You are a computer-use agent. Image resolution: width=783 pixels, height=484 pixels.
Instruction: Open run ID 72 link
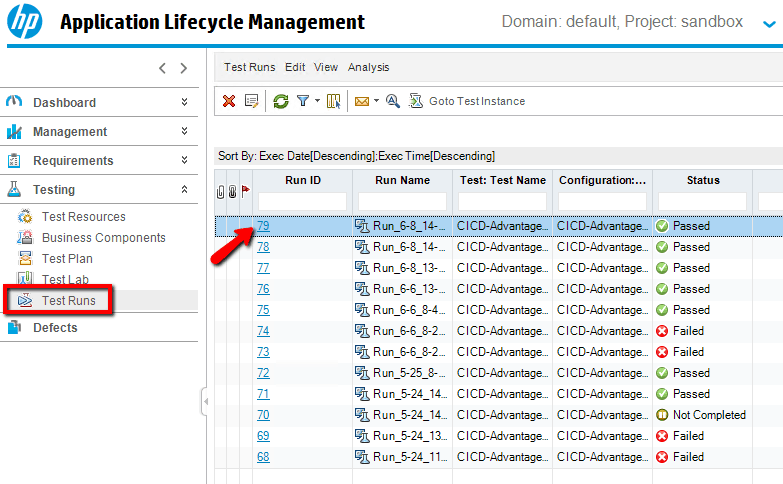pos(263,373)
